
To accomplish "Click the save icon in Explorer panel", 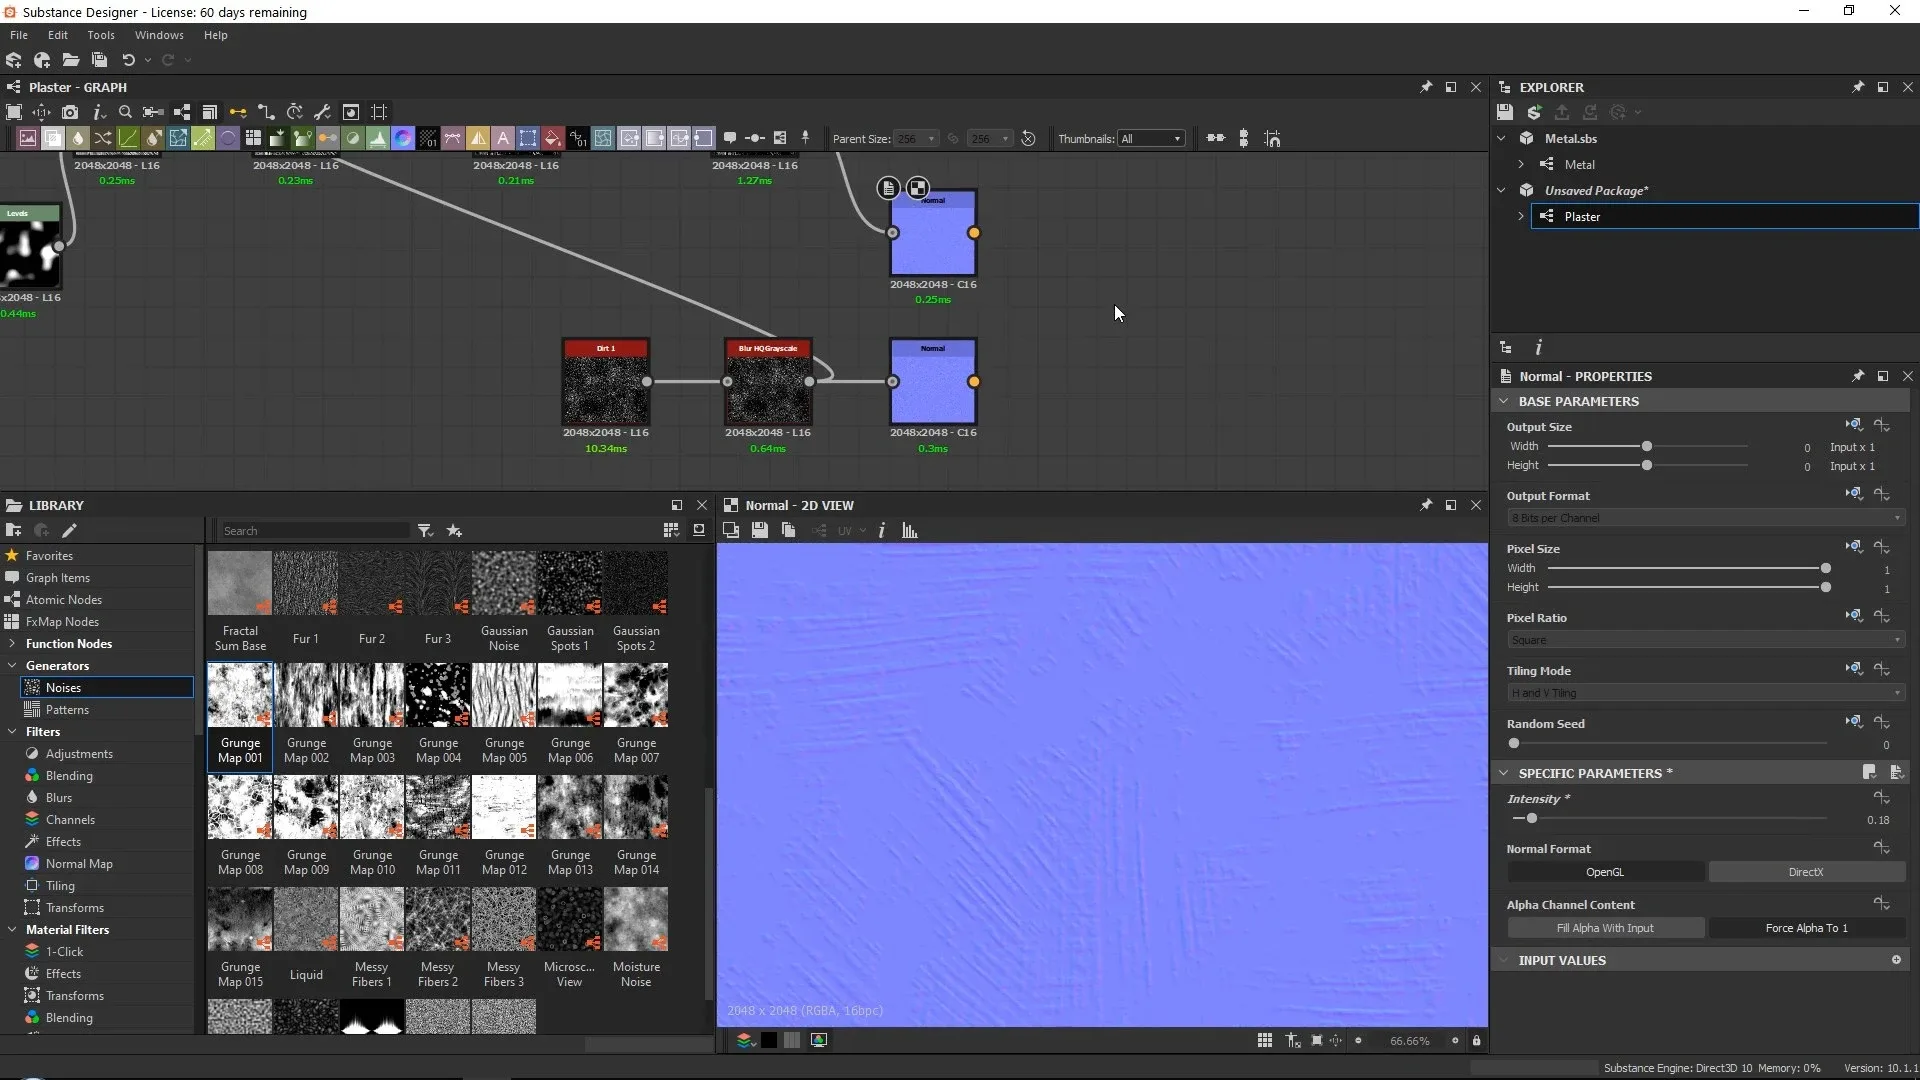I will pyautogui.click(x=1505, y=112).
